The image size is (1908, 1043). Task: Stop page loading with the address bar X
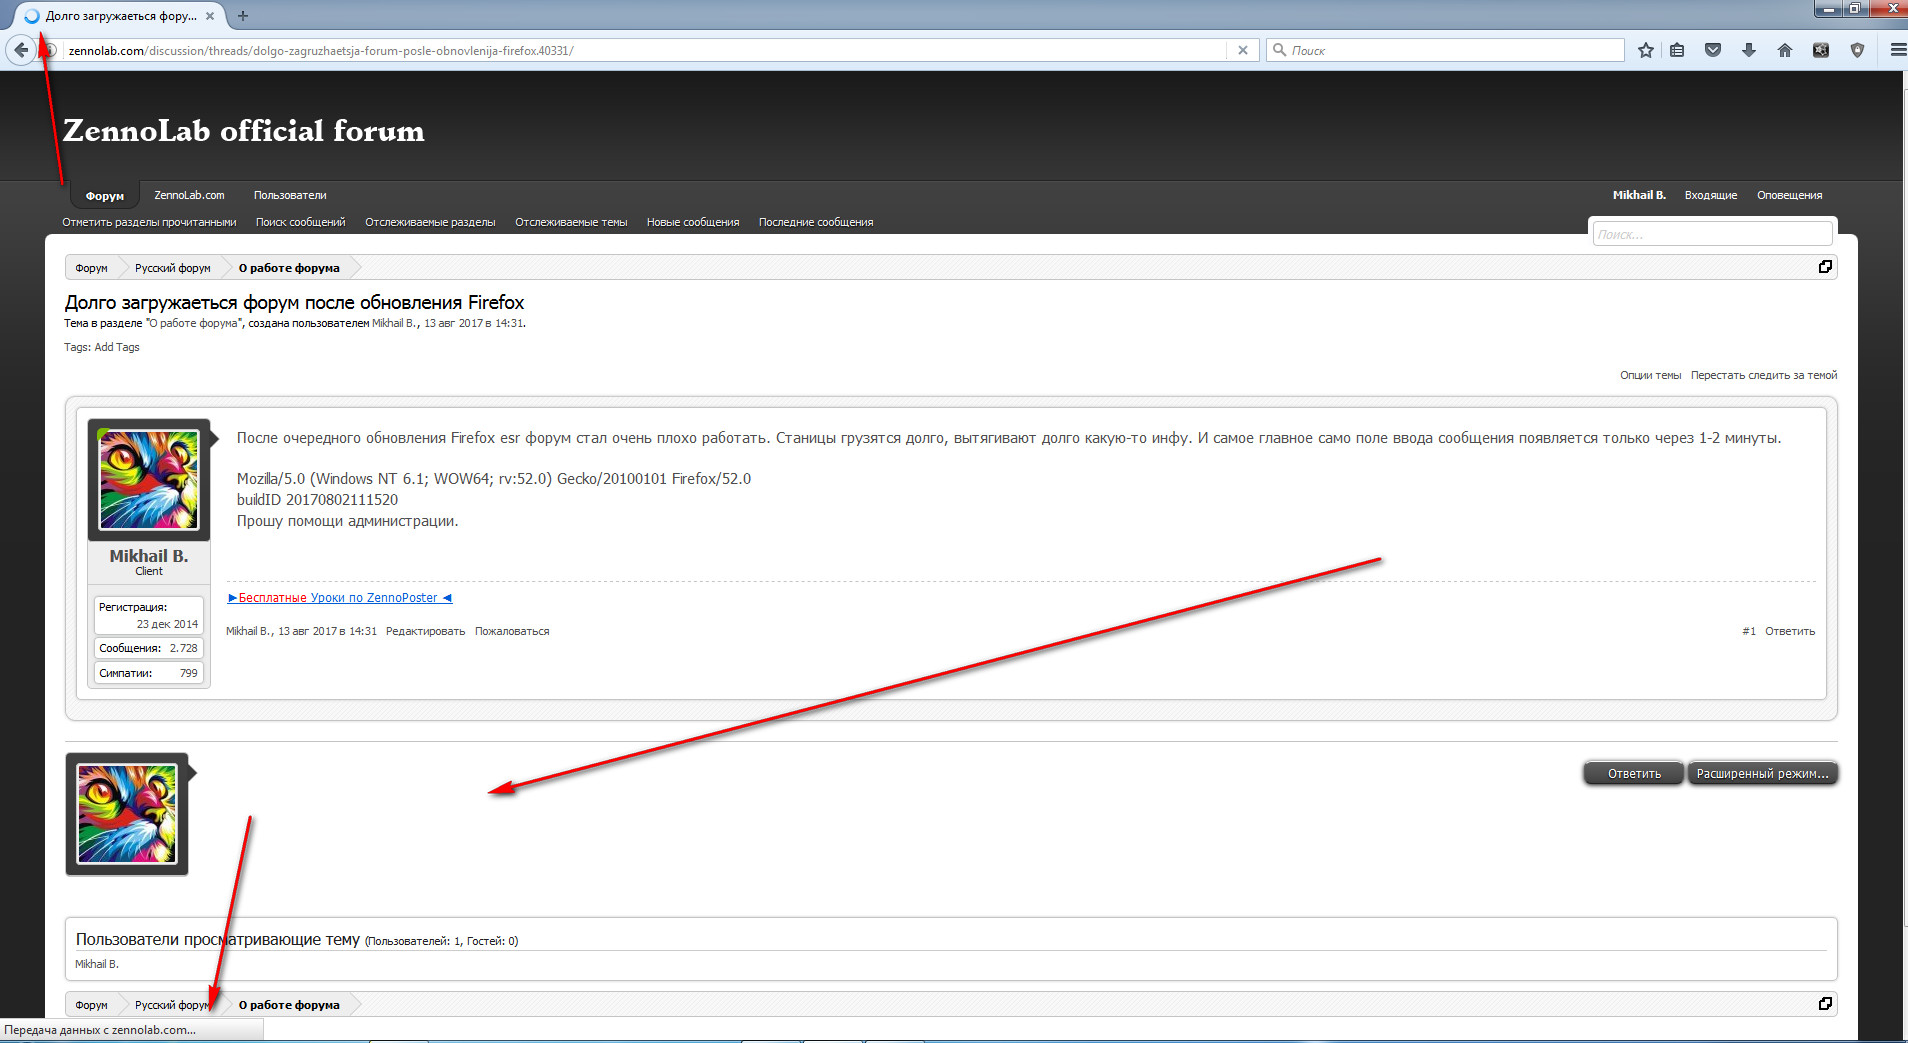pos(1242,50)
